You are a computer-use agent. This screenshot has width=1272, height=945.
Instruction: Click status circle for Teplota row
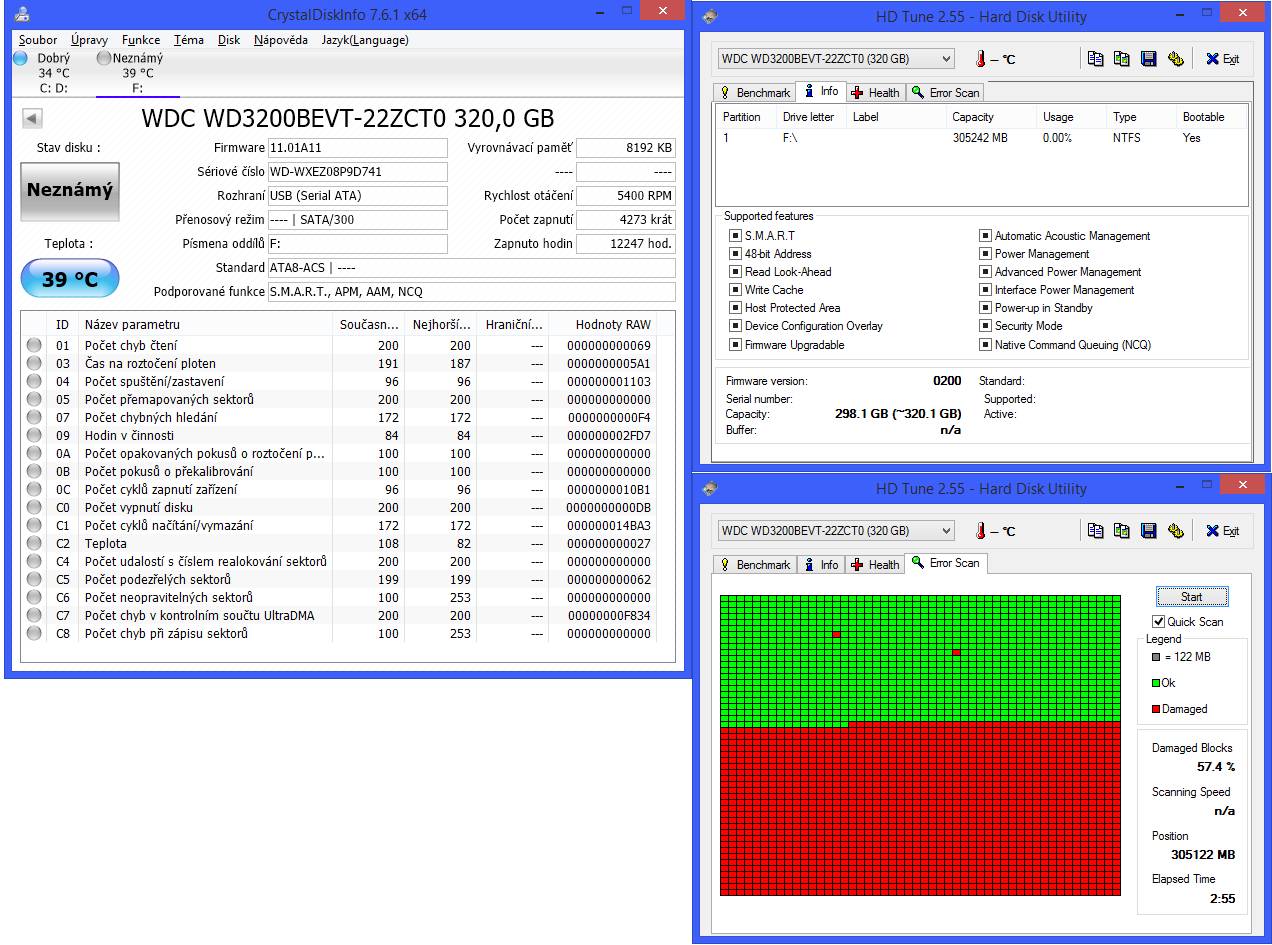click(x=34, y=543)
